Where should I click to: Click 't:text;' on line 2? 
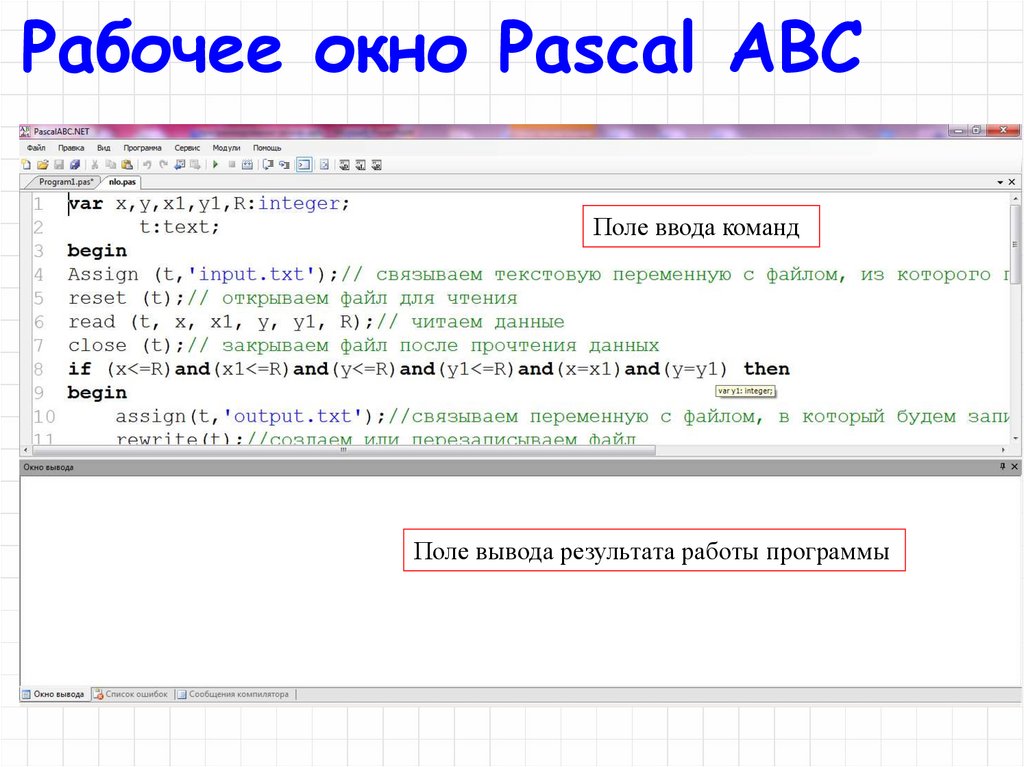[x=180, y=227]
